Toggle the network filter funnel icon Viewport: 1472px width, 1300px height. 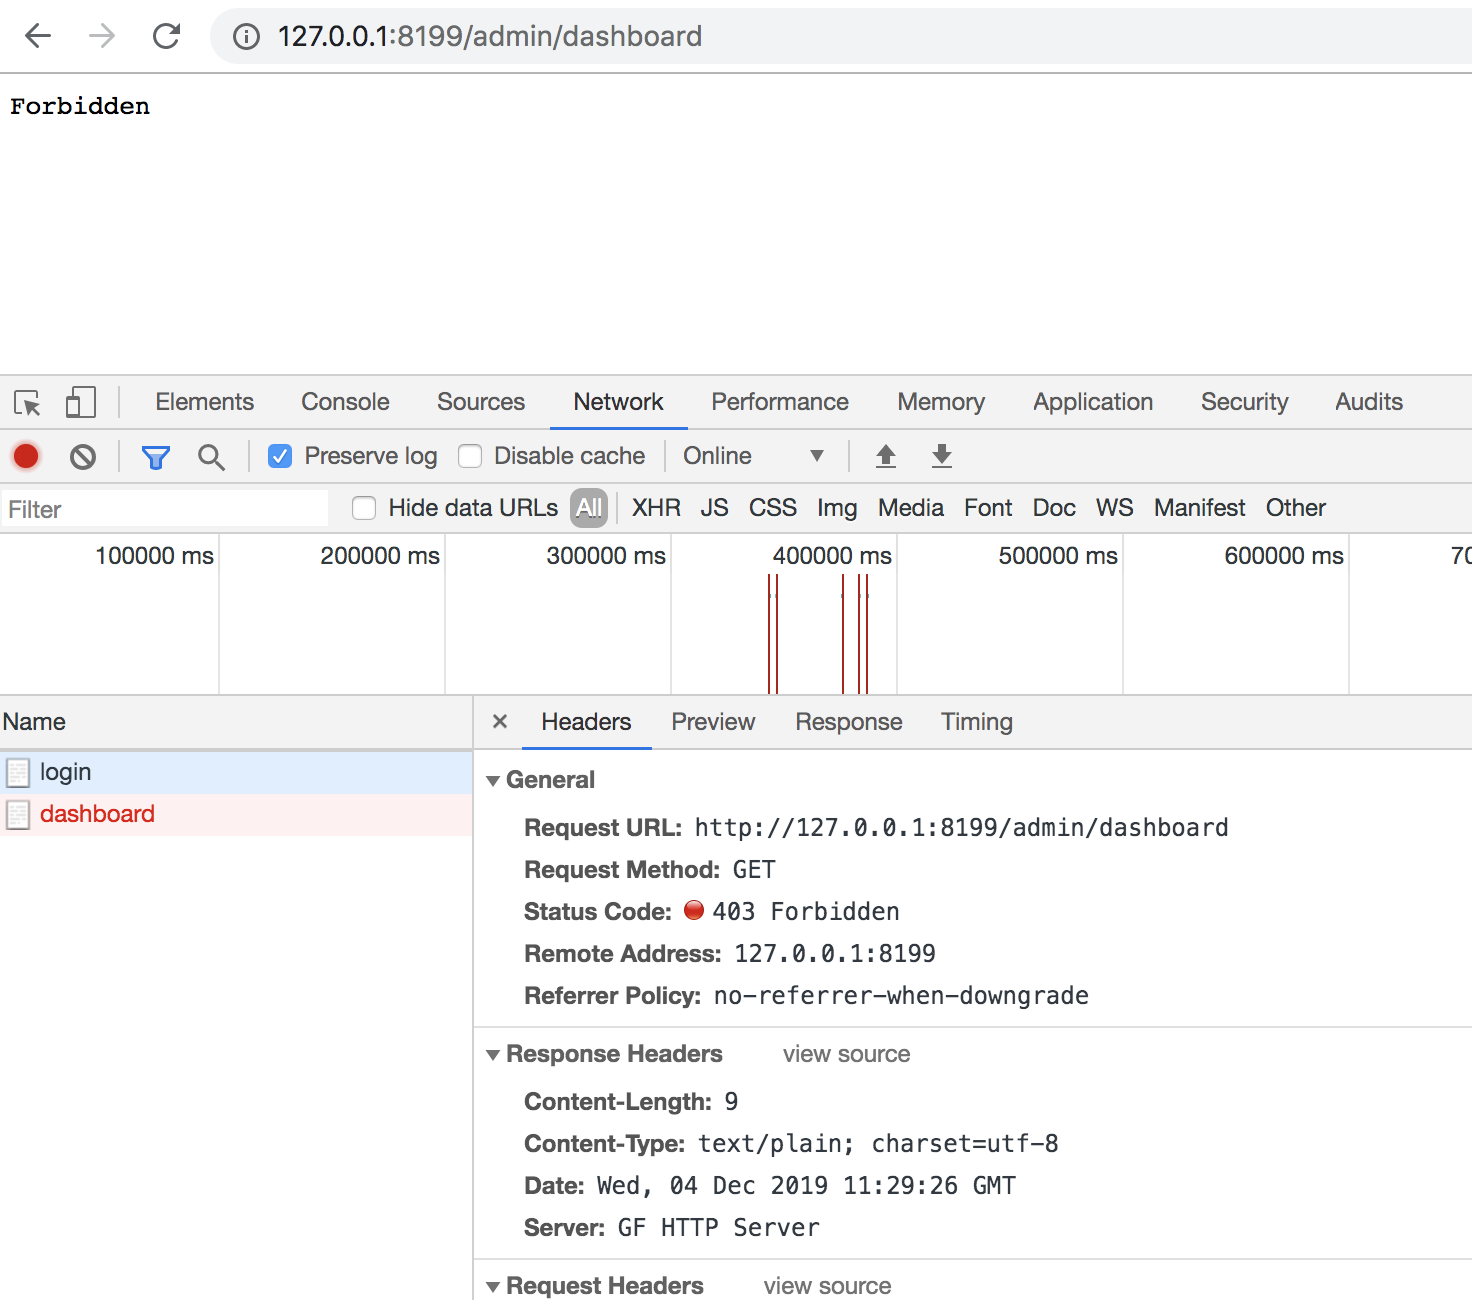155,457
